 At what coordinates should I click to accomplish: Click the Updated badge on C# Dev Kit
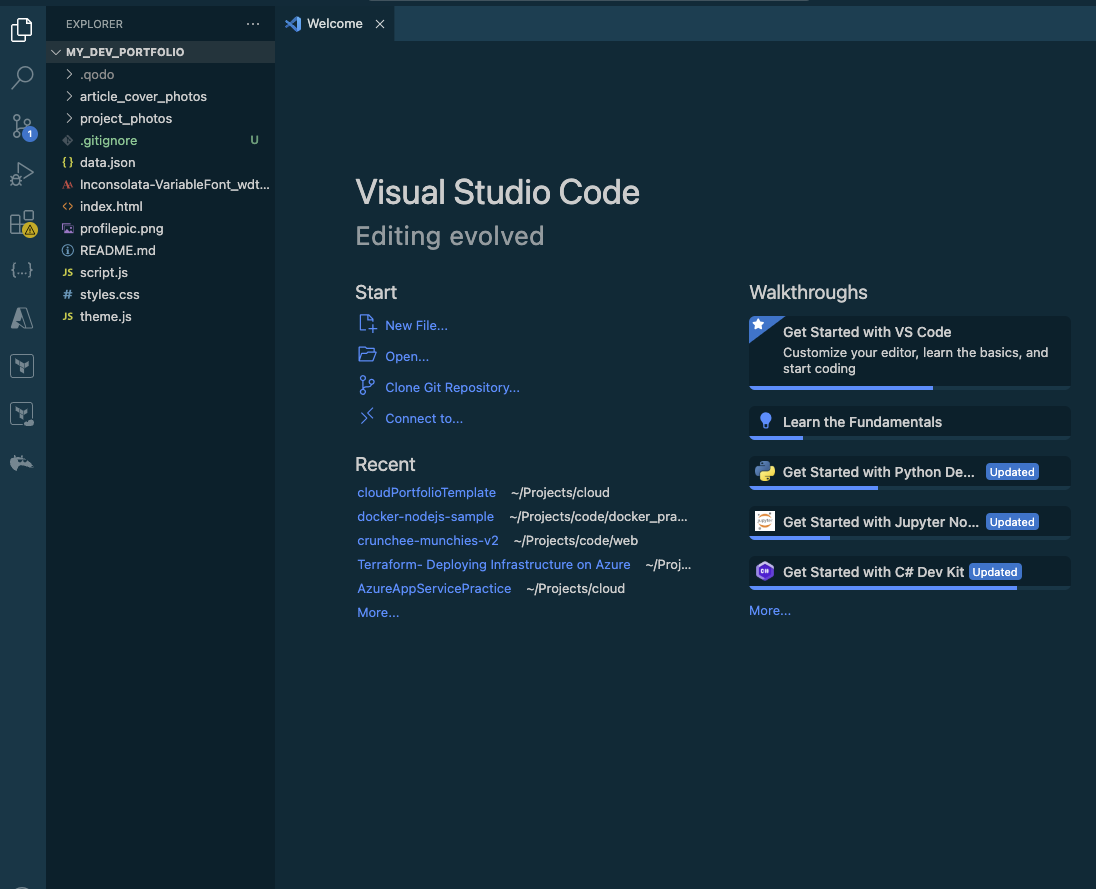click(995, 572)
